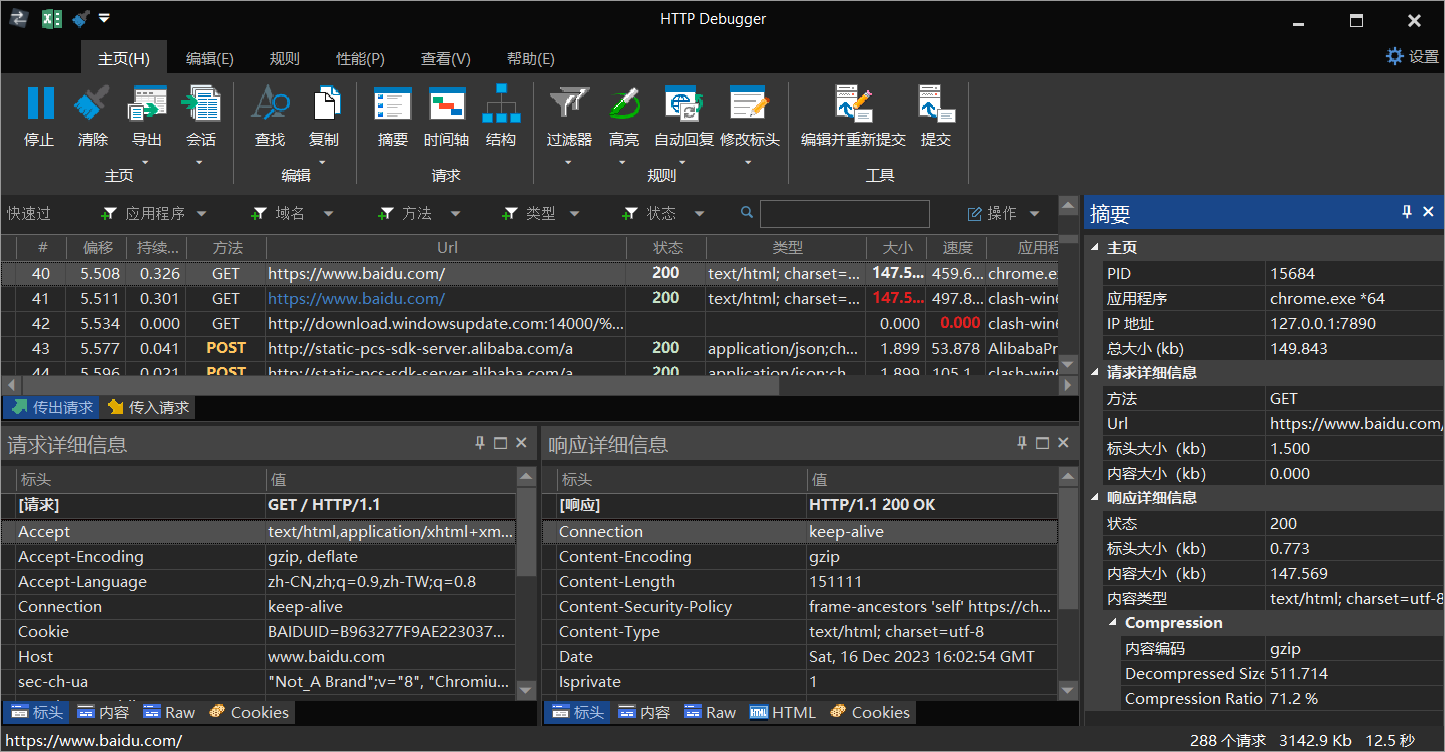Open the 操作 dropdown menu

(1003, 213)
